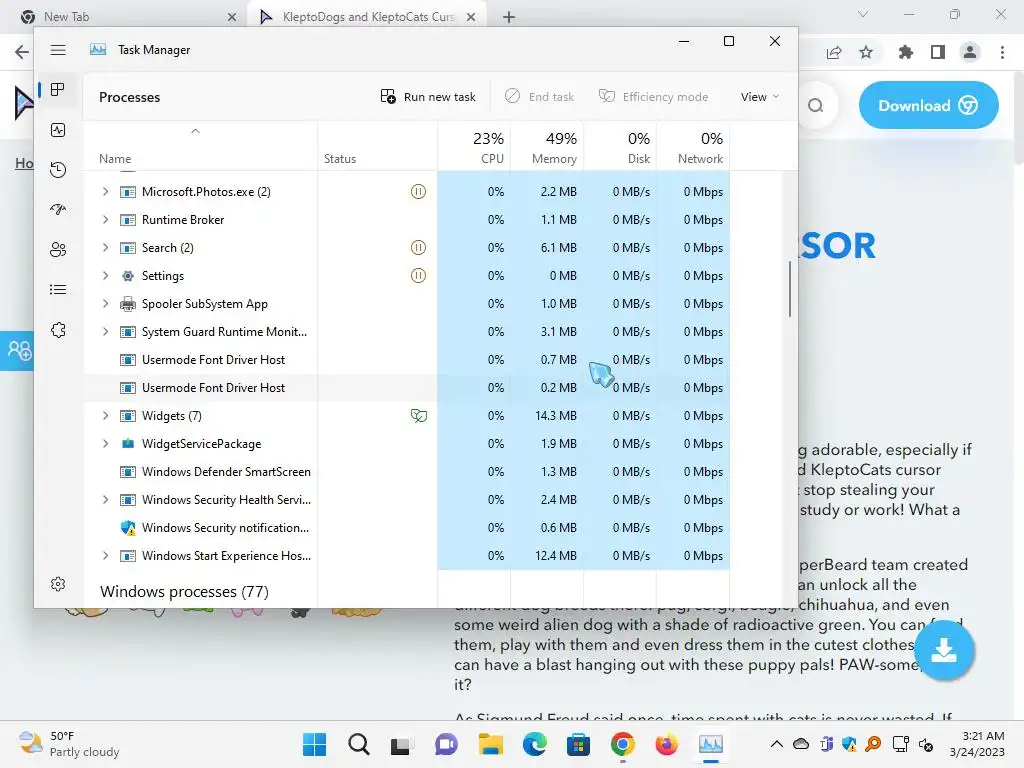Open Chrome extensions puzzle icon

[905, 52]
